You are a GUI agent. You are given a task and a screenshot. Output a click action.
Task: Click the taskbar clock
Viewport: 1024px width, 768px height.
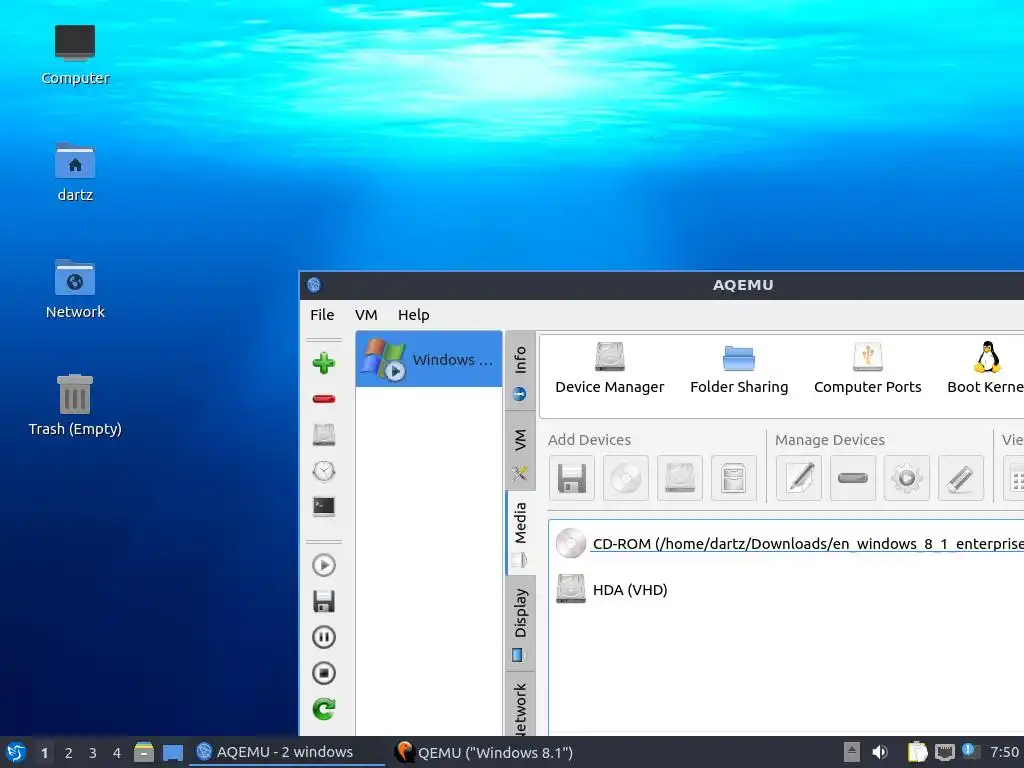click(x=1004, y=752)
